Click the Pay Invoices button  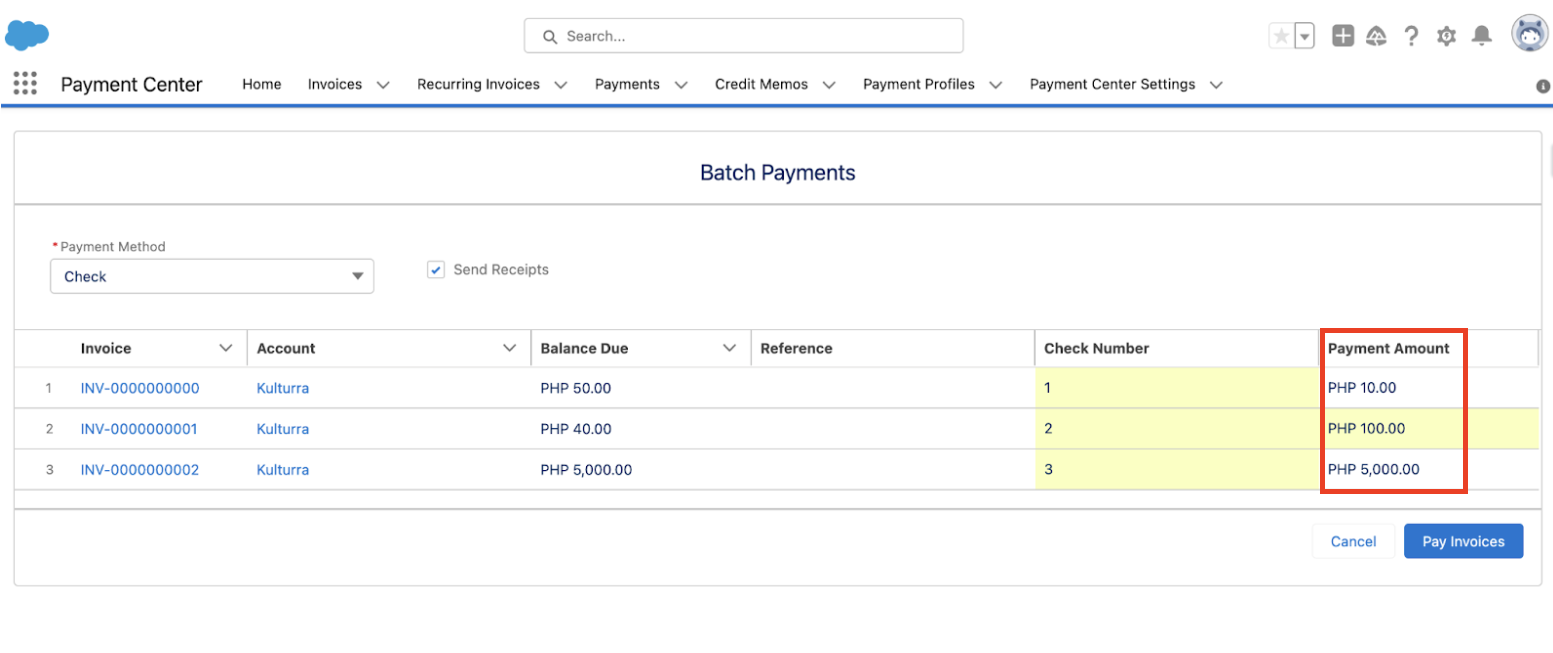1463,541
